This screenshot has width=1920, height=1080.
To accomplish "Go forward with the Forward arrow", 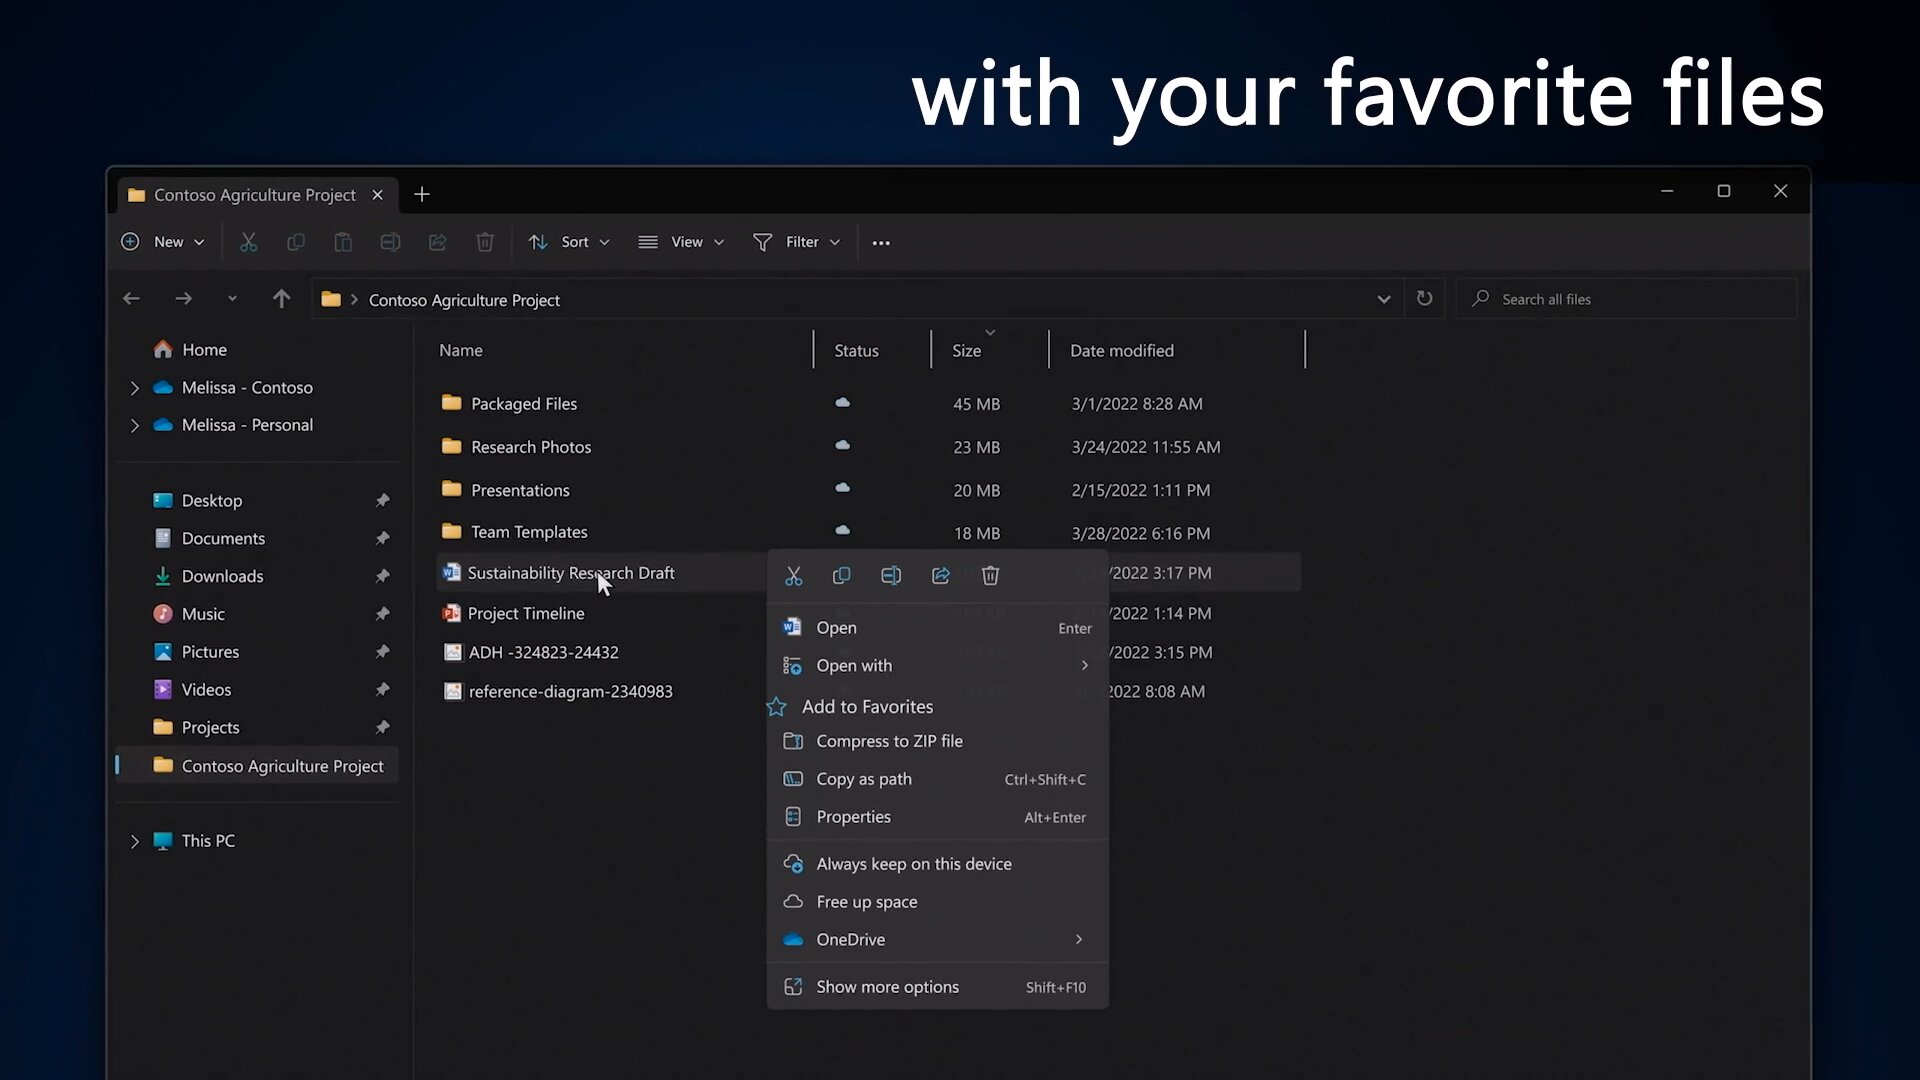I will pyautogui.click(x=183, y=299).
